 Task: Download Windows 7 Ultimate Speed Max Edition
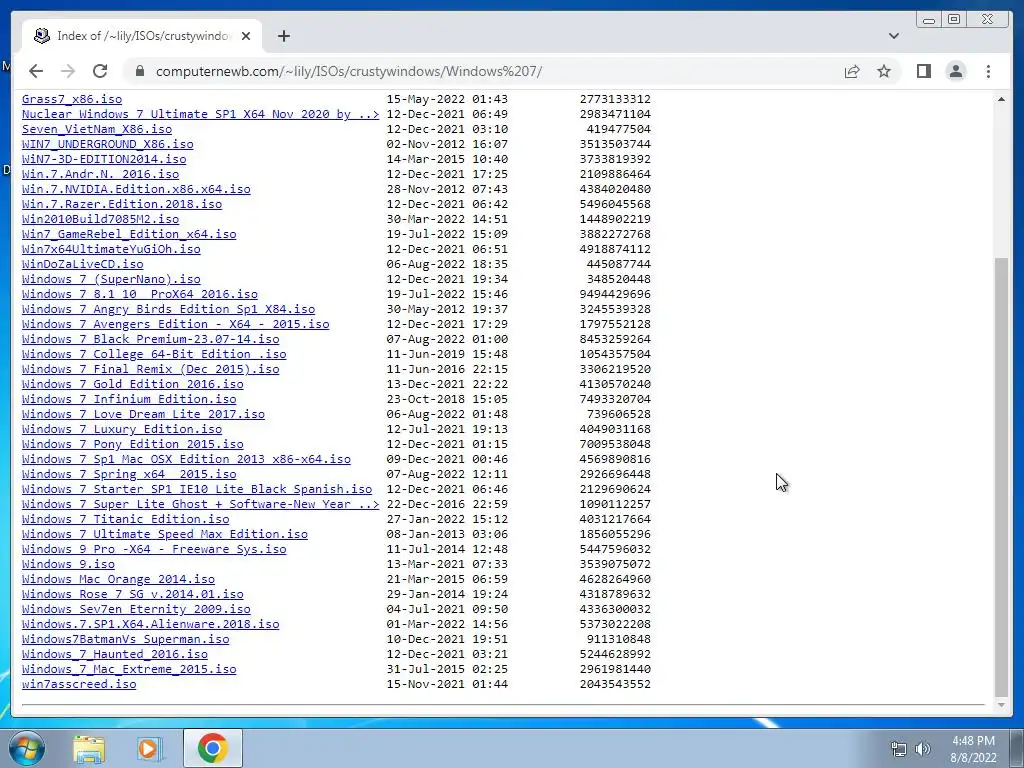click(165, 535)
